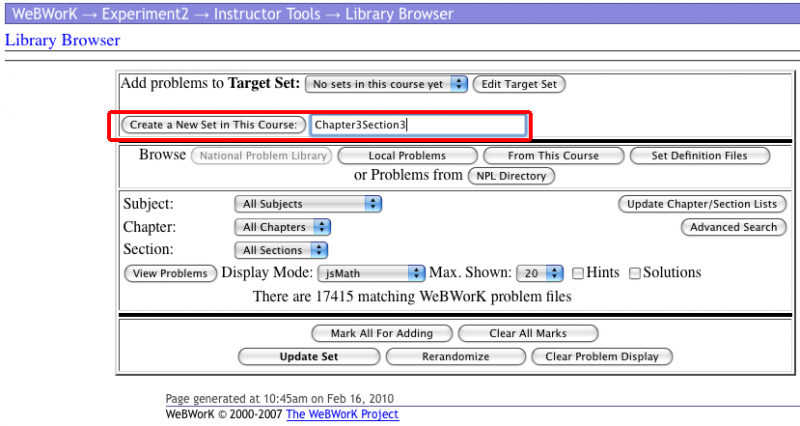The height and width of the screenshot is (426, 800).
Task: Click the View Problems button
Action: [170, 273]
